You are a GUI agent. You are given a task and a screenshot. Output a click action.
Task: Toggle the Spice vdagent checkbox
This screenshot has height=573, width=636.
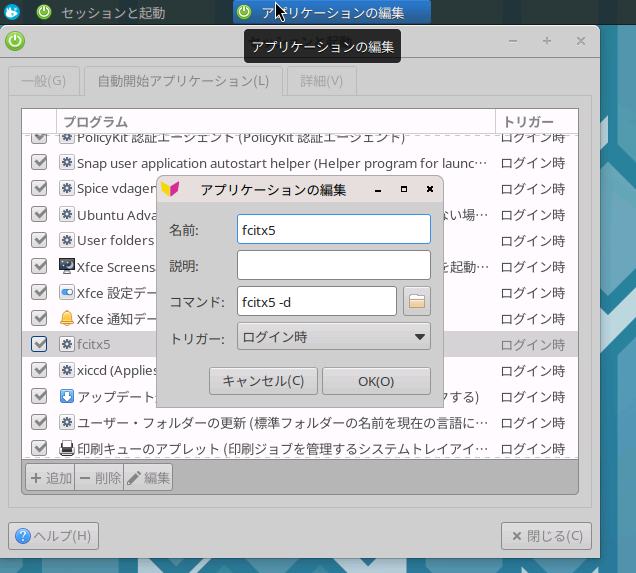[x=39, y=189]
